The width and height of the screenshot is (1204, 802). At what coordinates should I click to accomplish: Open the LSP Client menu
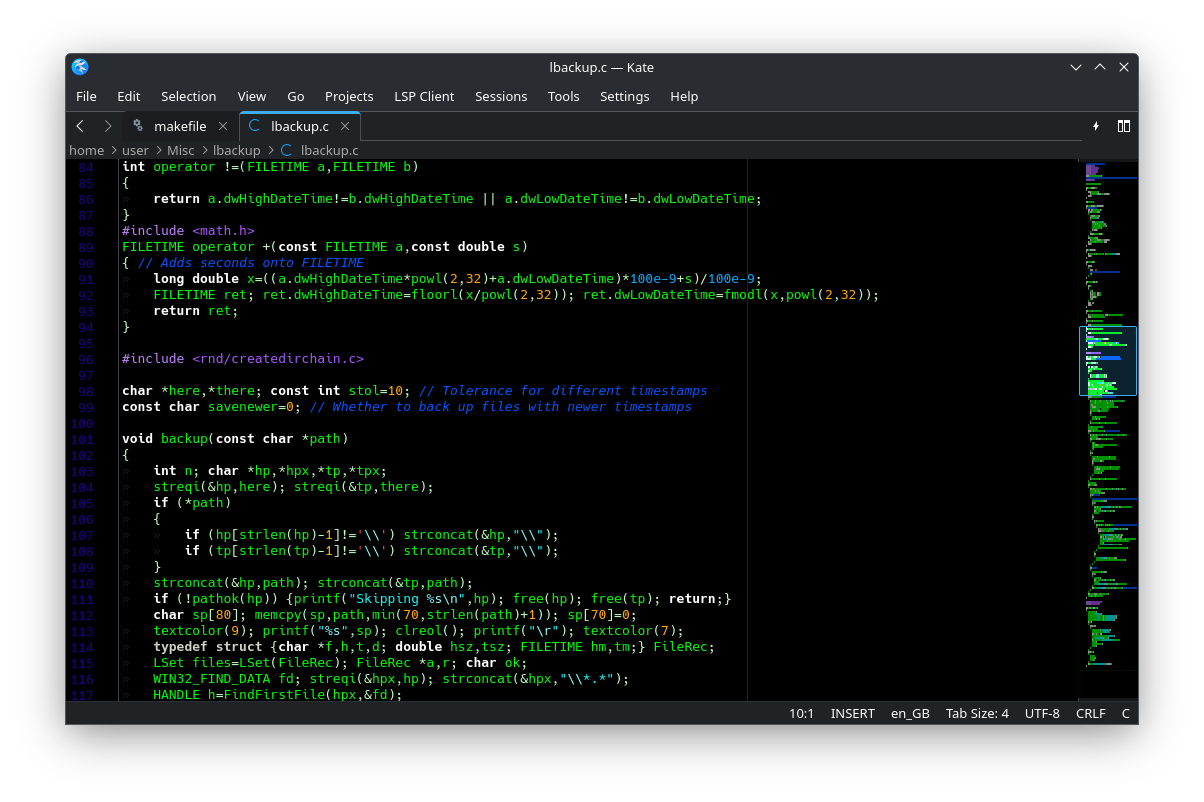pos(424,96)
